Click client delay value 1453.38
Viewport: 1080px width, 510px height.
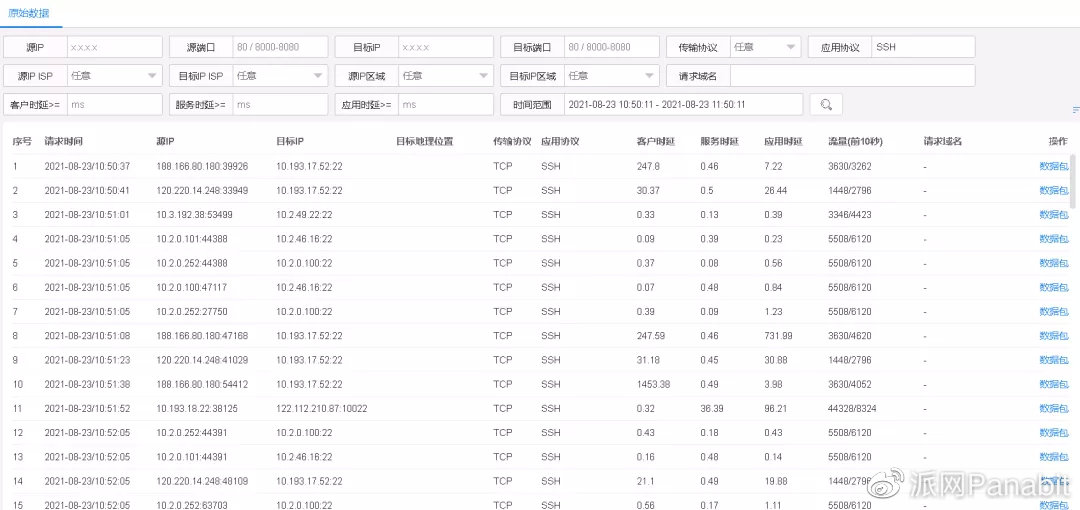pos(653,384)
